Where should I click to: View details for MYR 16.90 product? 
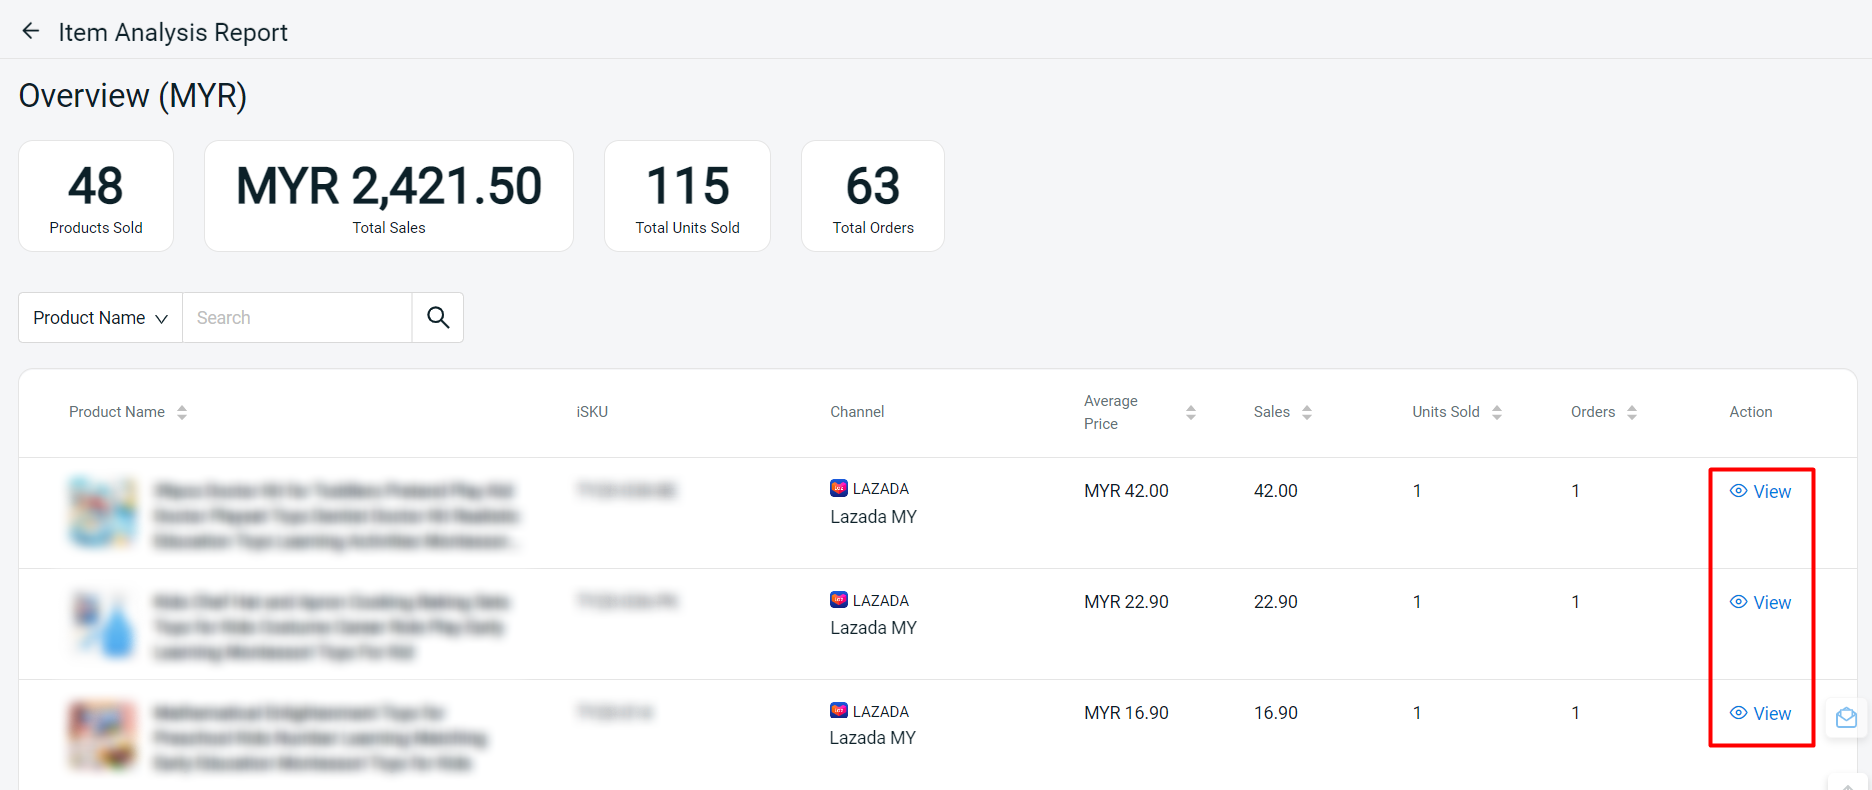point(1761,713)
